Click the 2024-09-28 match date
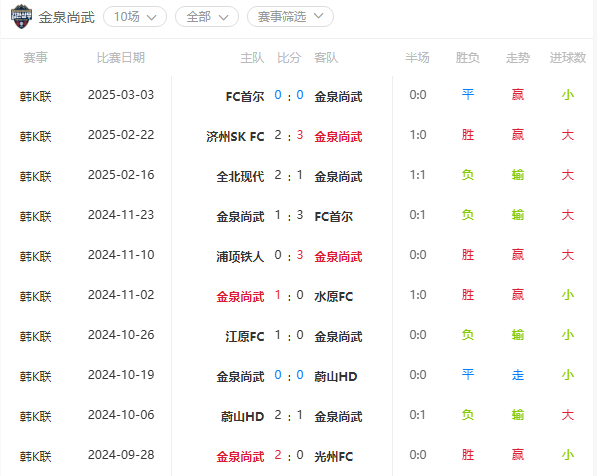Image resolution: width=597 pixels, height=476 pixels. pyautogui.click(x=121, y=455)
